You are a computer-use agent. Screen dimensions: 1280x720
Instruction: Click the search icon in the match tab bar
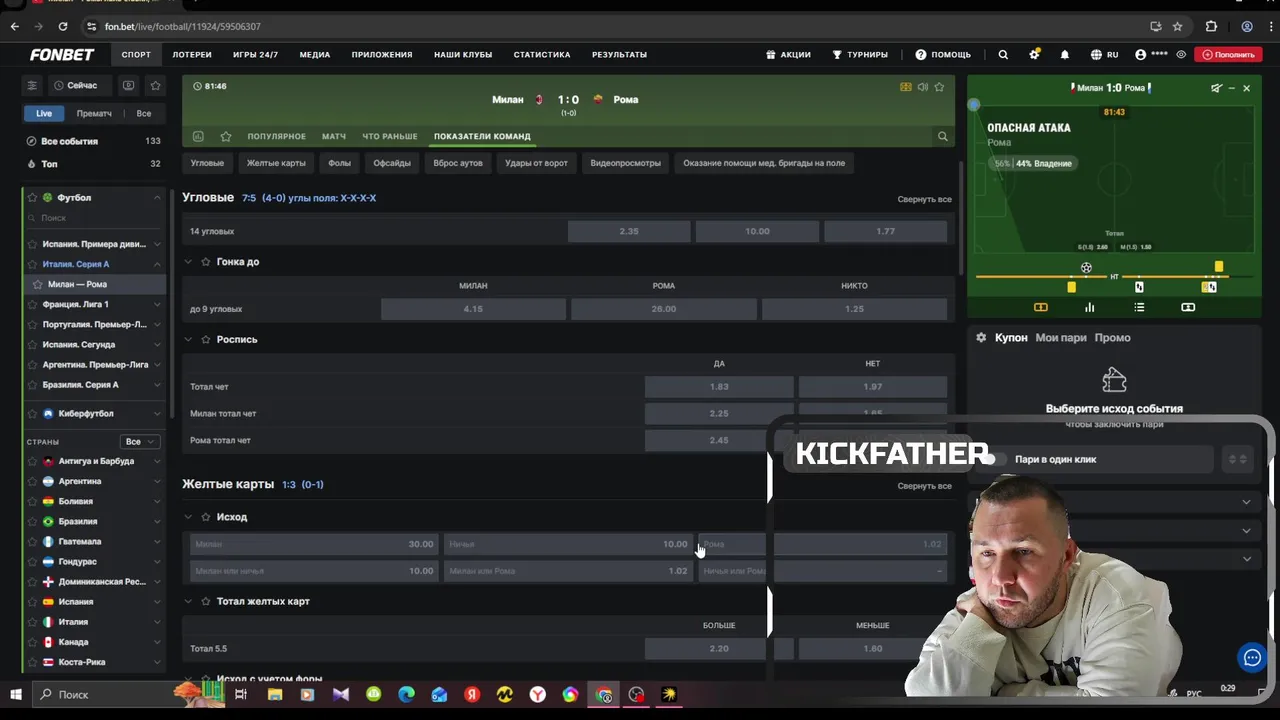click(942, 136)
